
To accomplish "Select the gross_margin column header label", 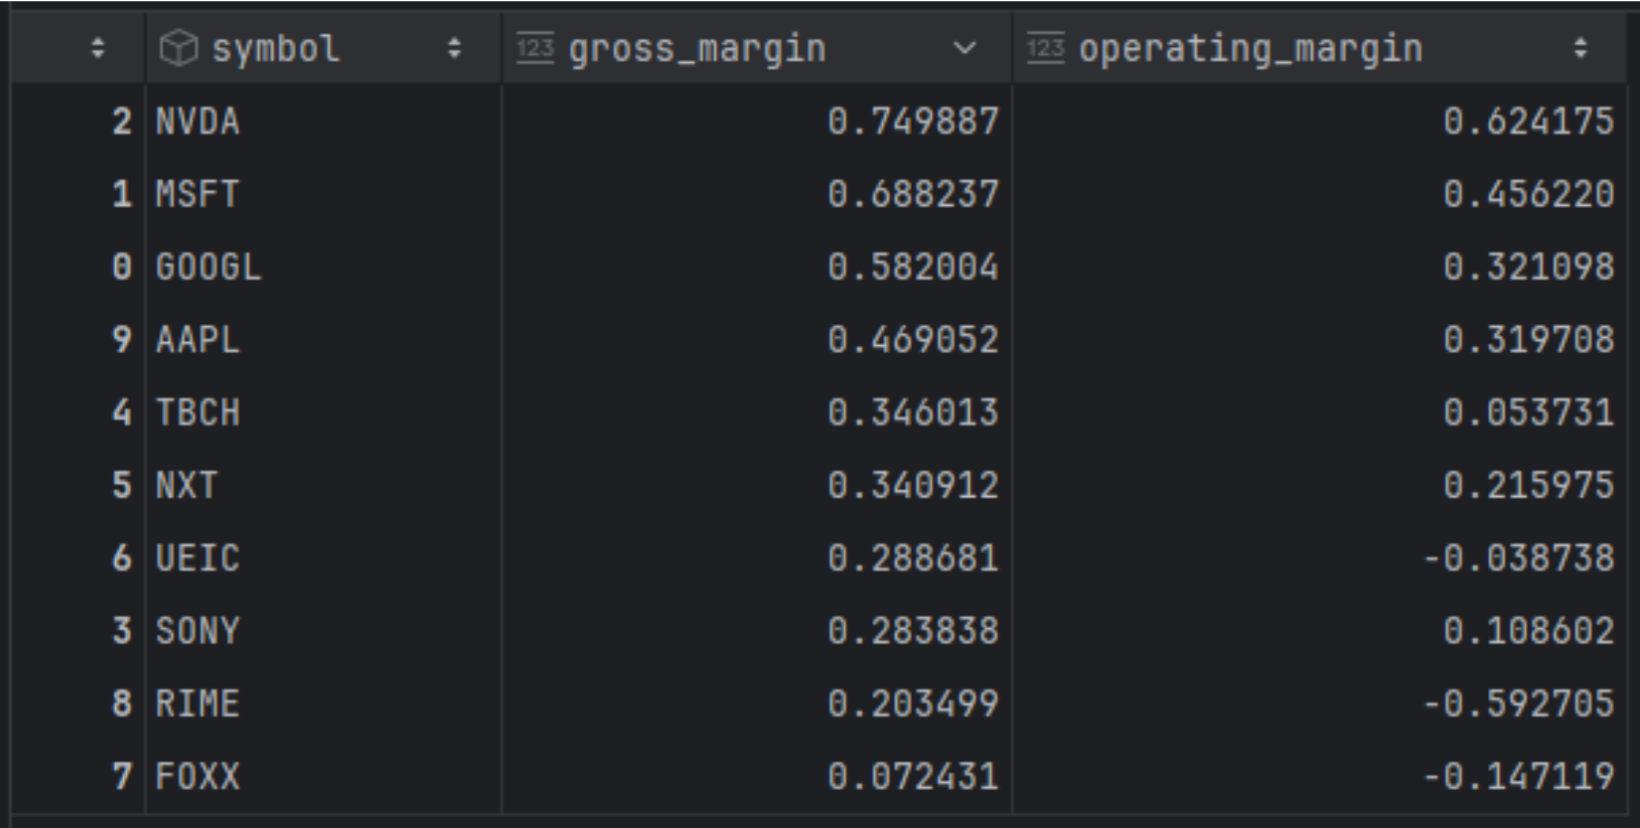I will coord(697,48).
